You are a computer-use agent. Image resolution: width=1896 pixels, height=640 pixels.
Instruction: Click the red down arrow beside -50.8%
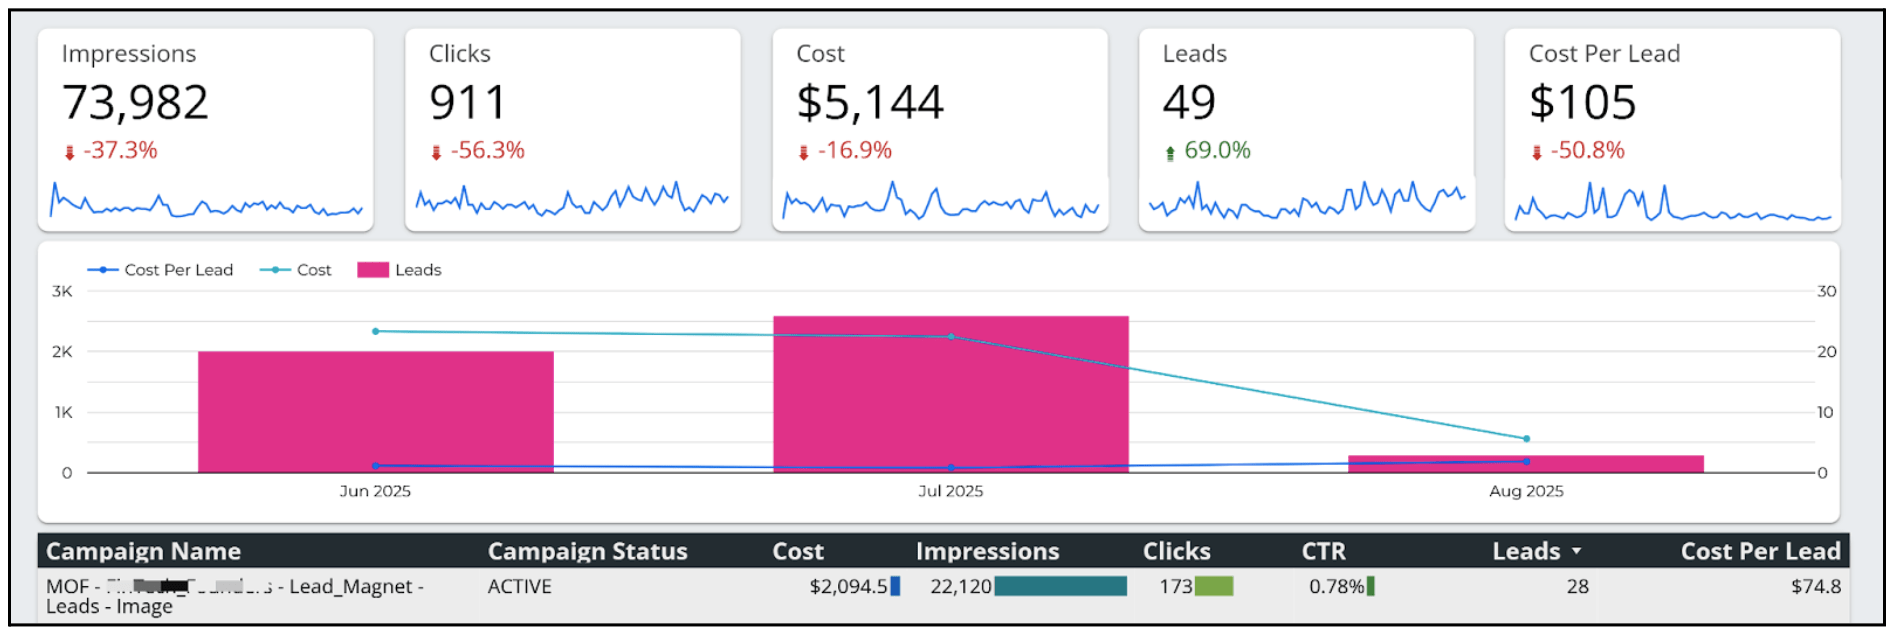coord(1536,152)
